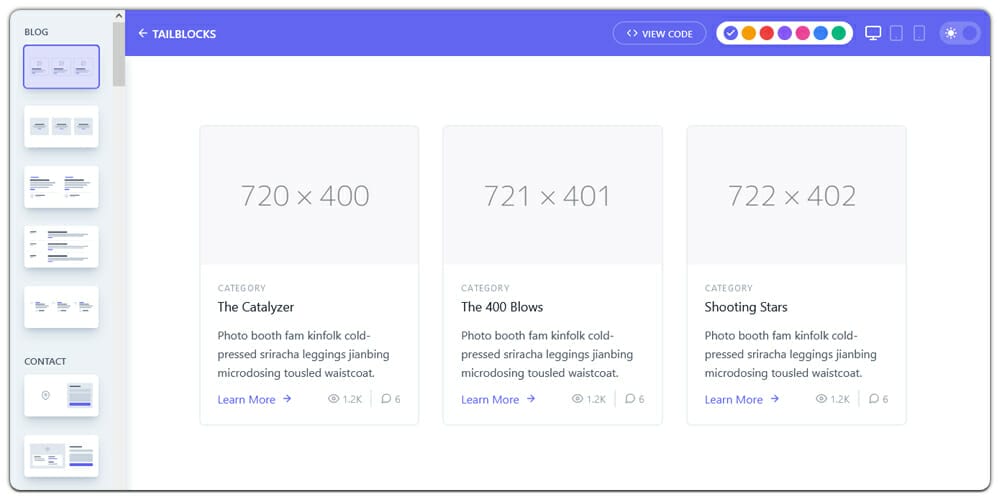Screen dimensions: 1000x500
Task: Click views eye icon on The Catalyzer card
Action: tap(334, 399)
